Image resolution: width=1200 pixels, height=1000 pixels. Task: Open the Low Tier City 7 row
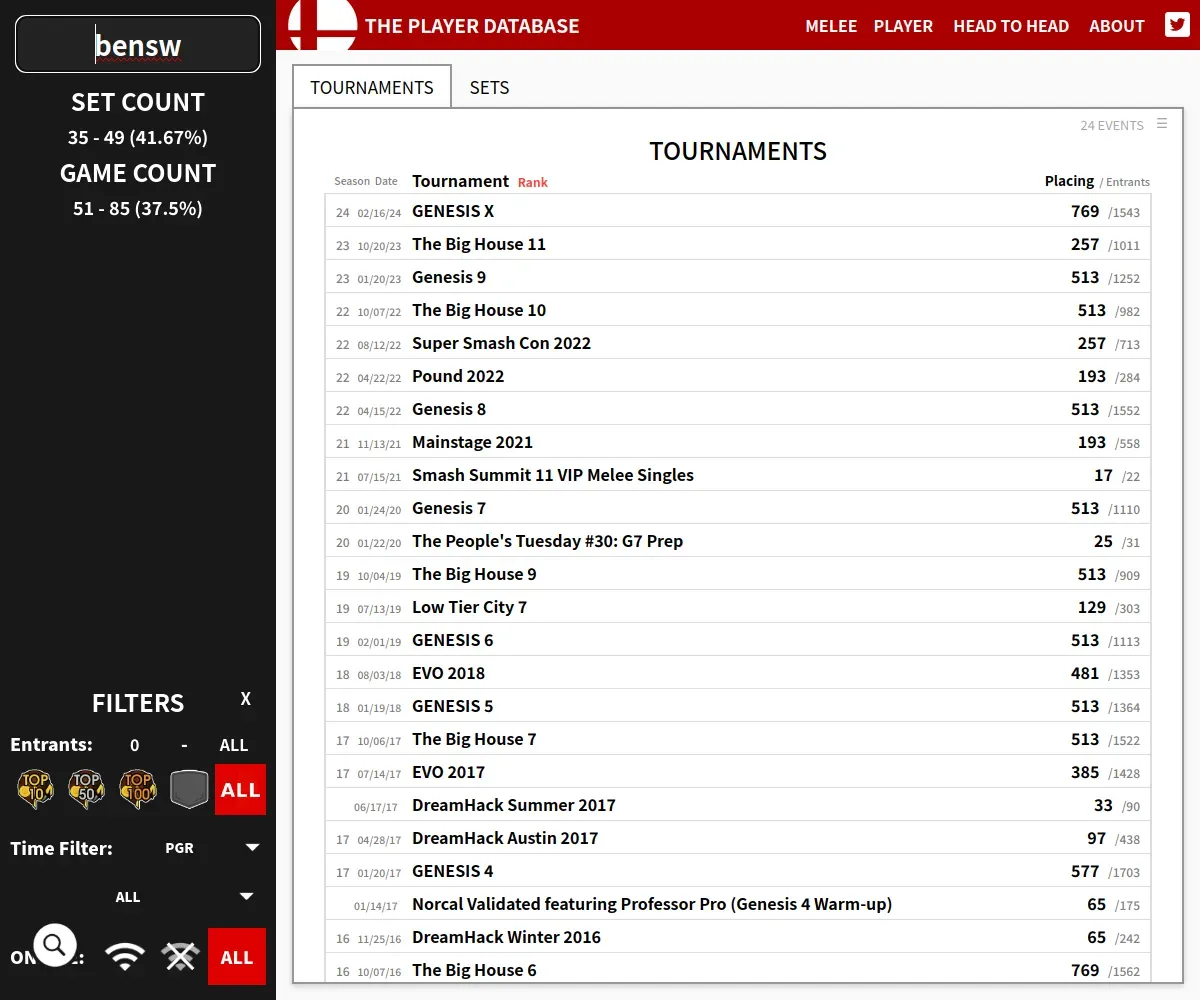point(738,607)
